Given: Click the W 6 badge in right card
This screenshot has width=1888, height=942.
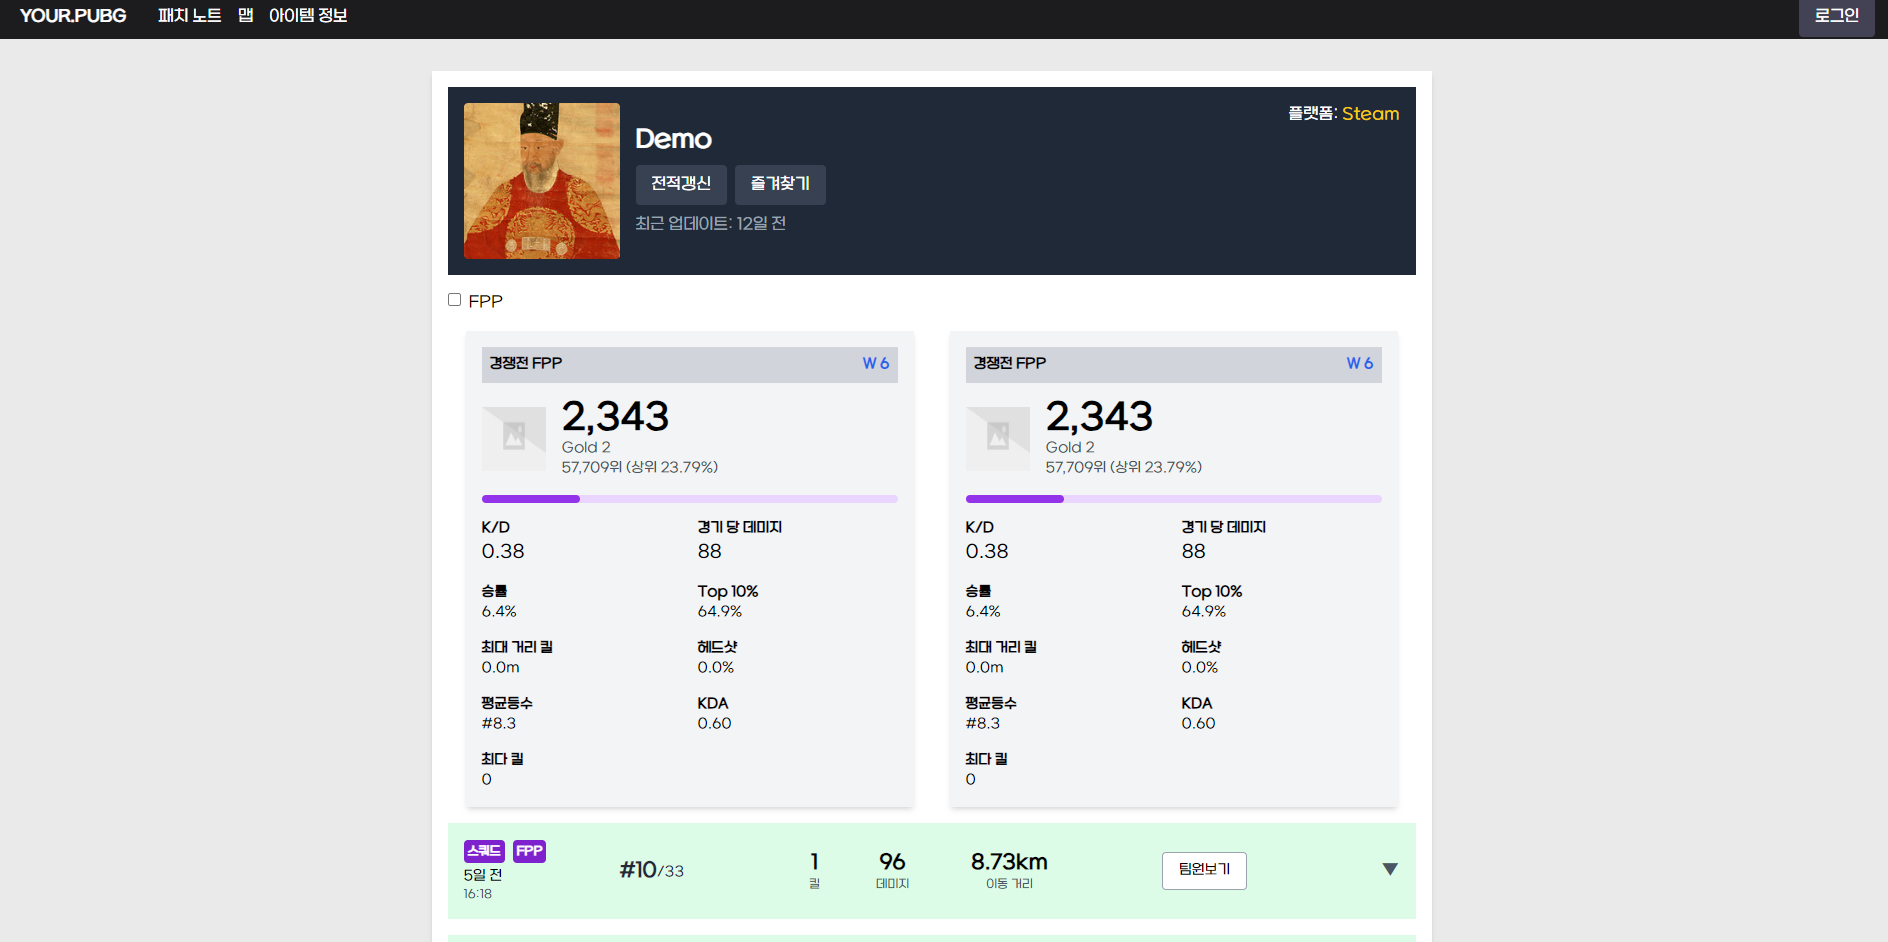Looking at the screenshot, I should coord(1359,364).
